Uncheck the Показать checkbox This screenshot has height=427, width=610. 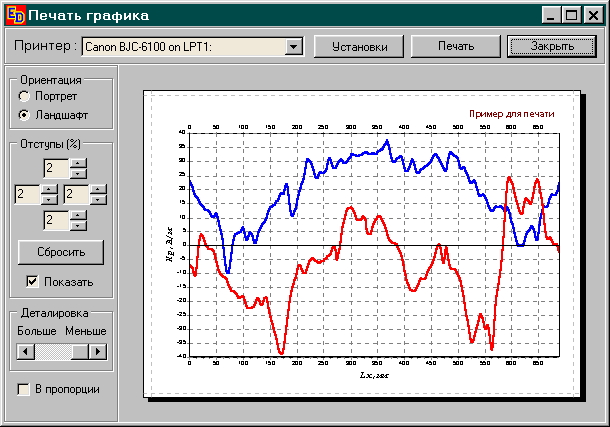click(33, 282)
